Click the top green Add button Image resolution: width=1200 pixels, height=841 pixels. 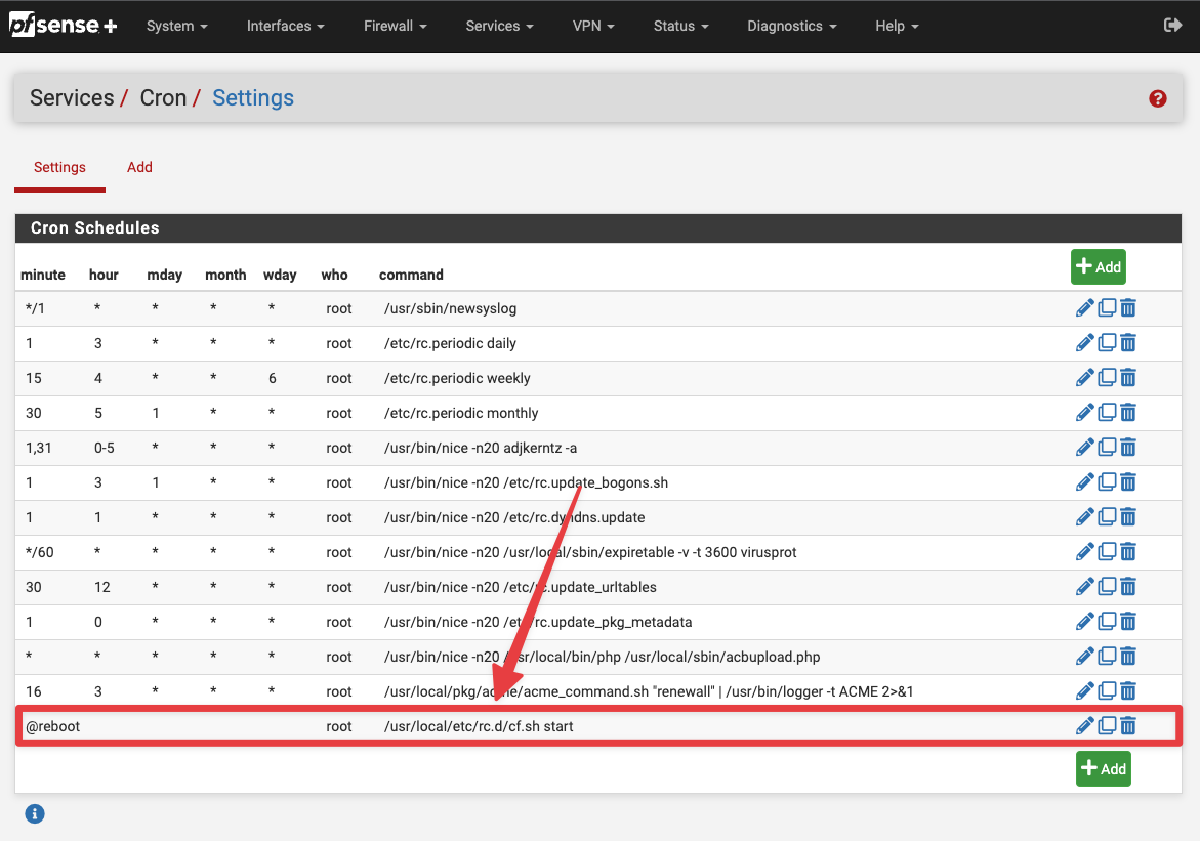[x=1098, y=267]
